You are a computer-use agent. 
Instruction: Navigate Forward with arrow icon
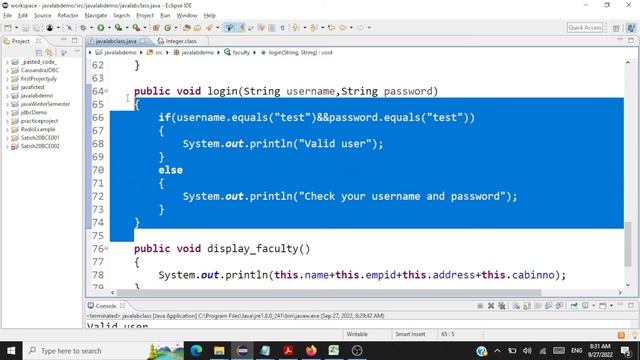coord(360,28)
